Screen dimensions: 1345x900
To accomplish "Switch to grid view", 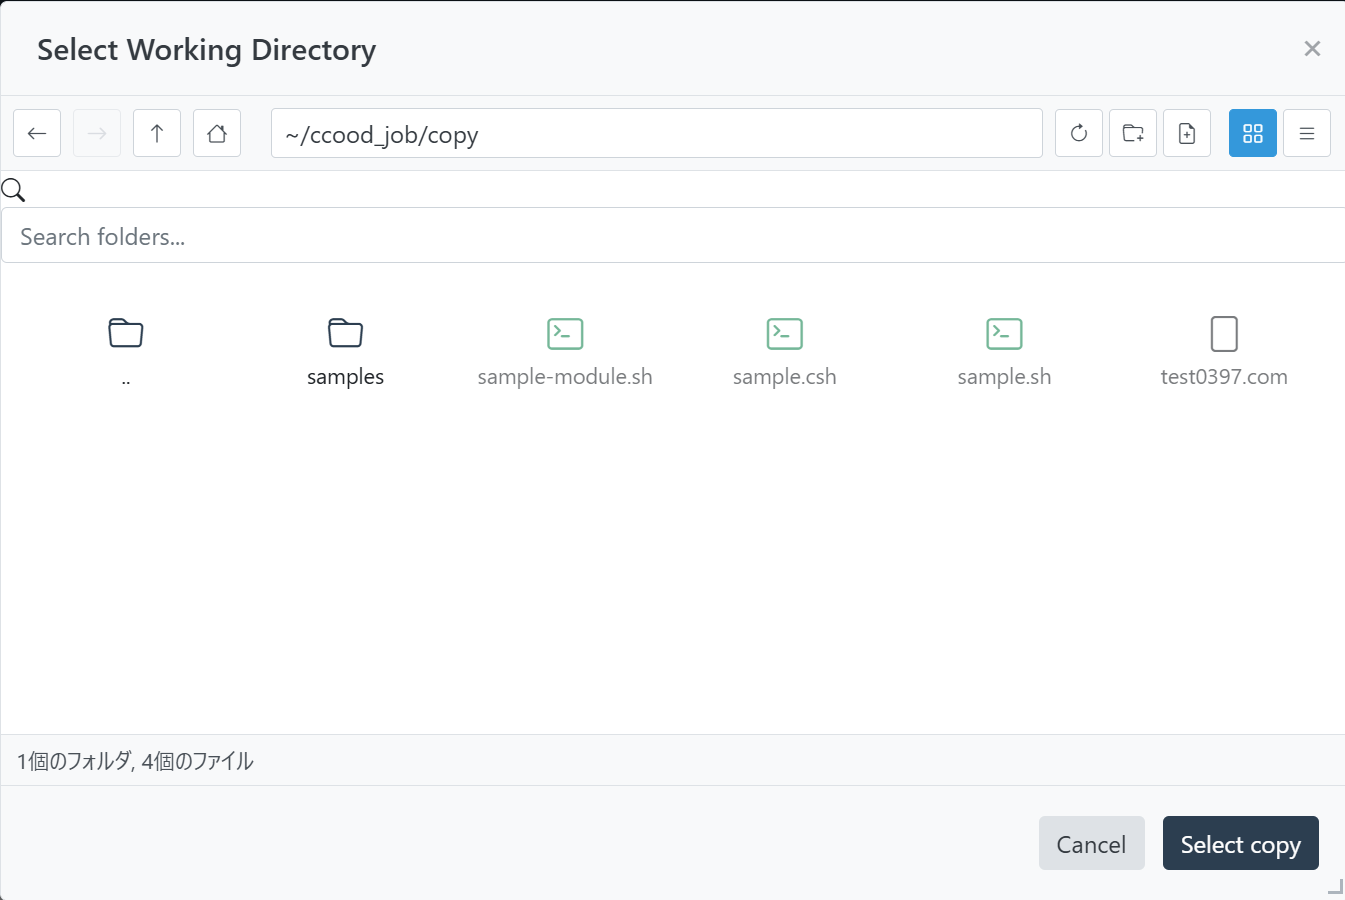I will (x=1253, y=133).
